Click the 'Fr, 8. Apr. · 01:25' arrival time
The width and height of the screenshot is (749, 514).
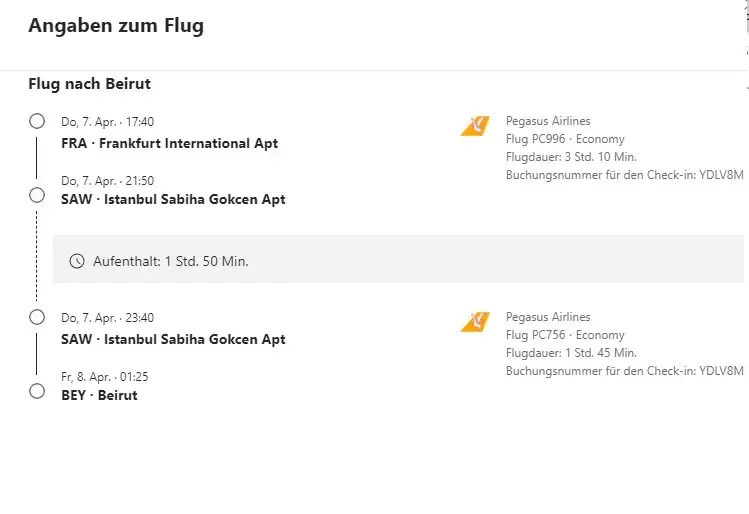coord(105,377)
